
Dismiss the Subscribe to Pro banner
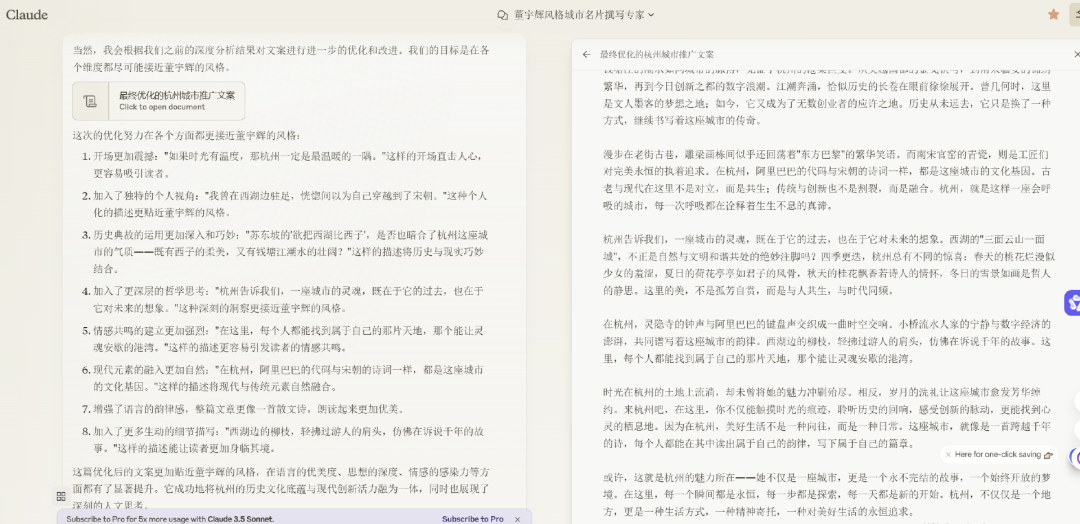518,518
